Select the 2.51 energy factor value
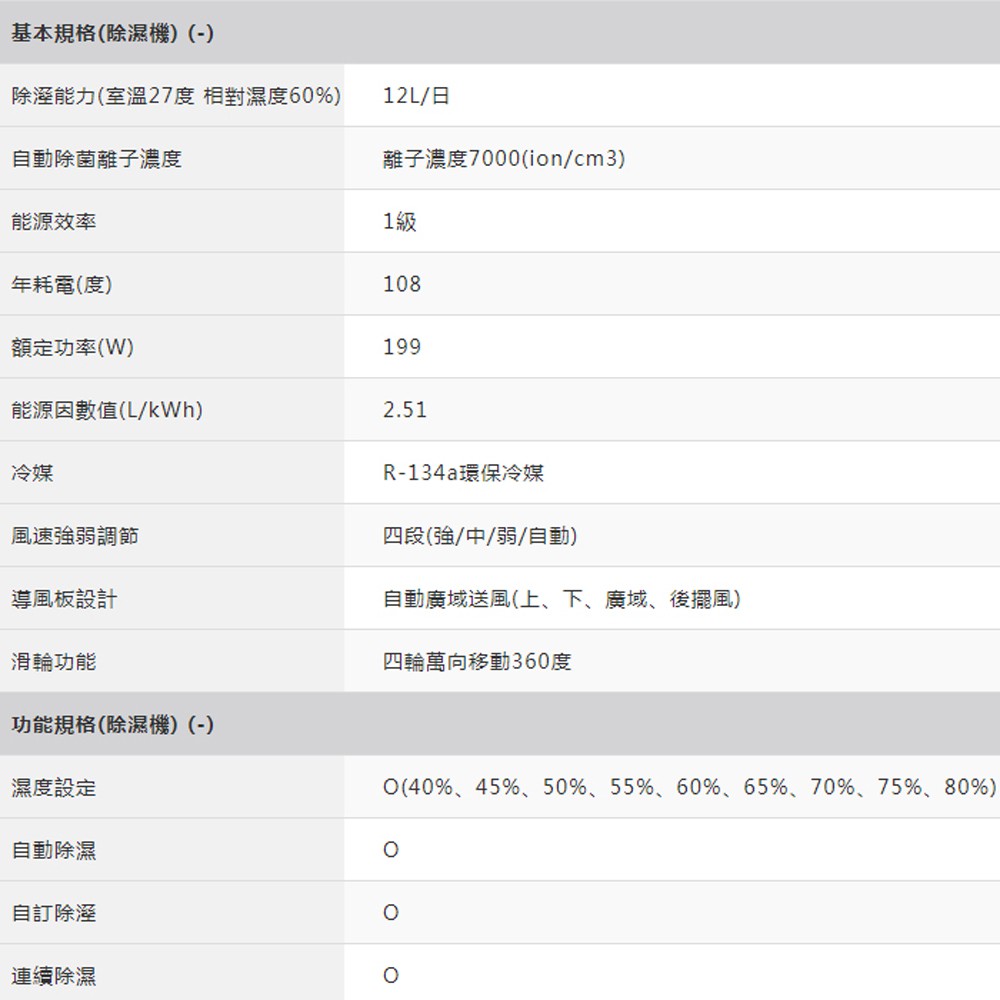 coord(405,411)
